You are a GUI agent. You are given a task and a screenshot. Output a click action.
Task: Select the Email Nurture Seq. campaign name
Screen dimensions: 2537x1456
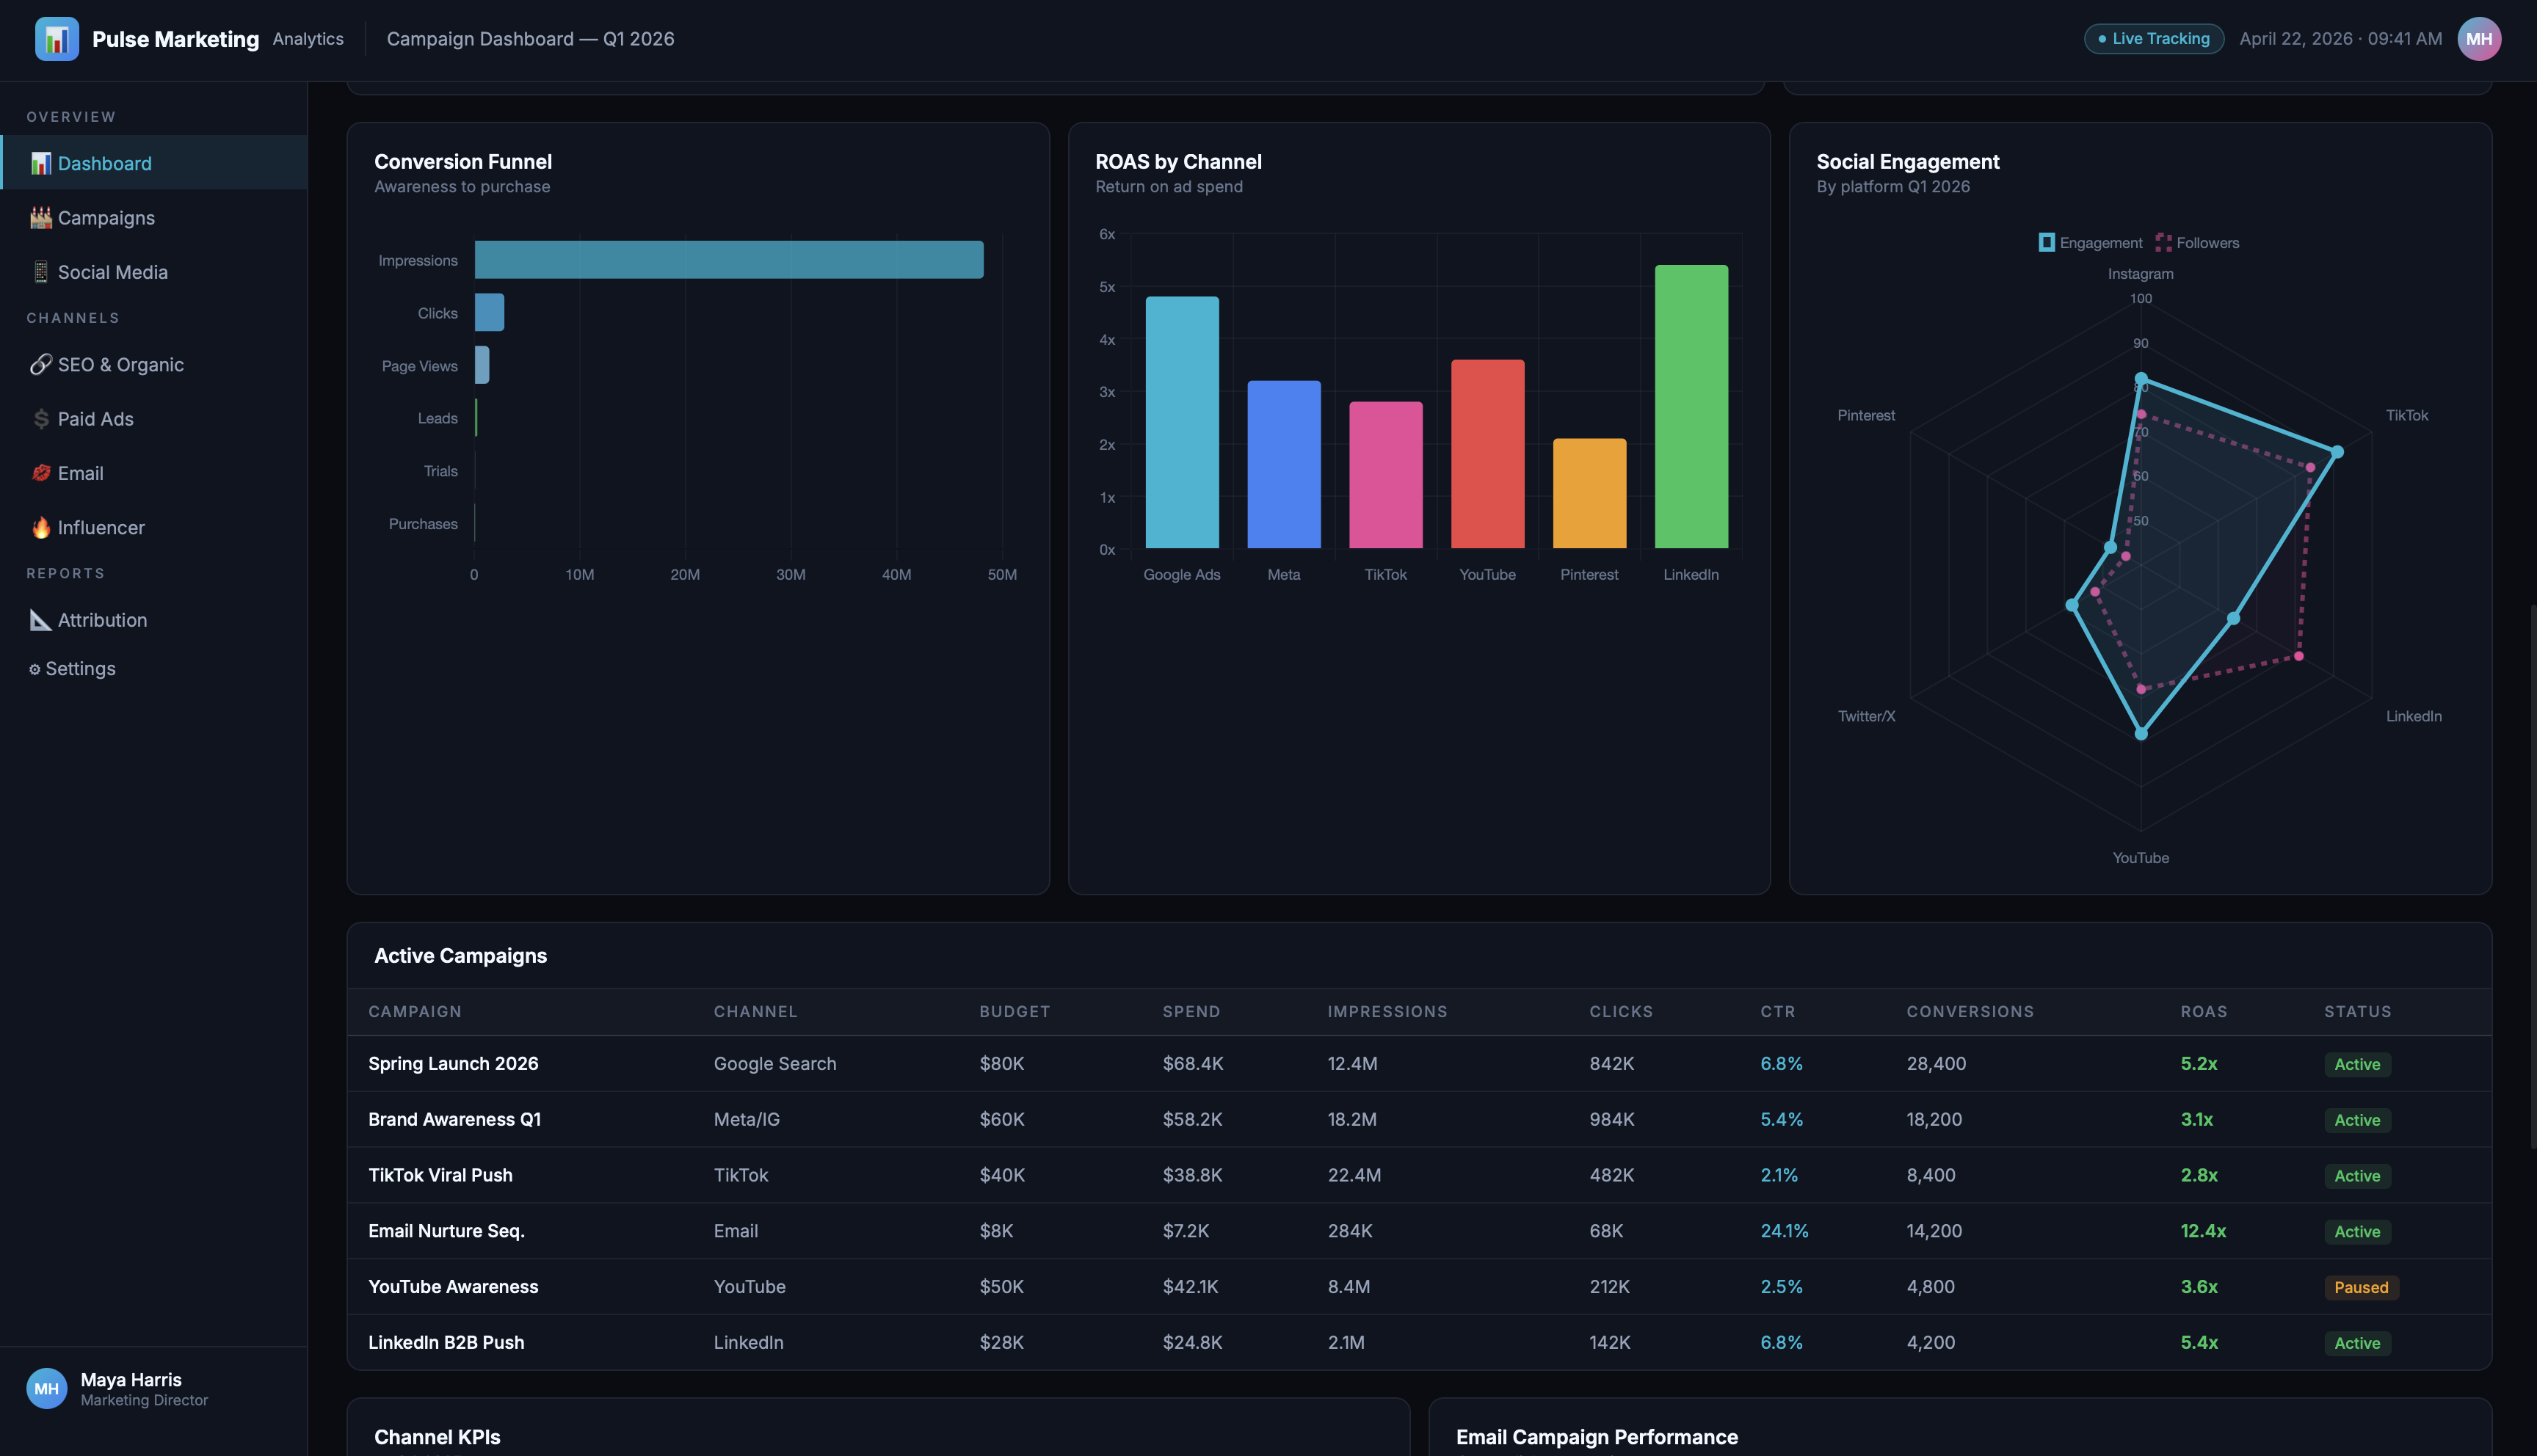[x=446, y=1231]
